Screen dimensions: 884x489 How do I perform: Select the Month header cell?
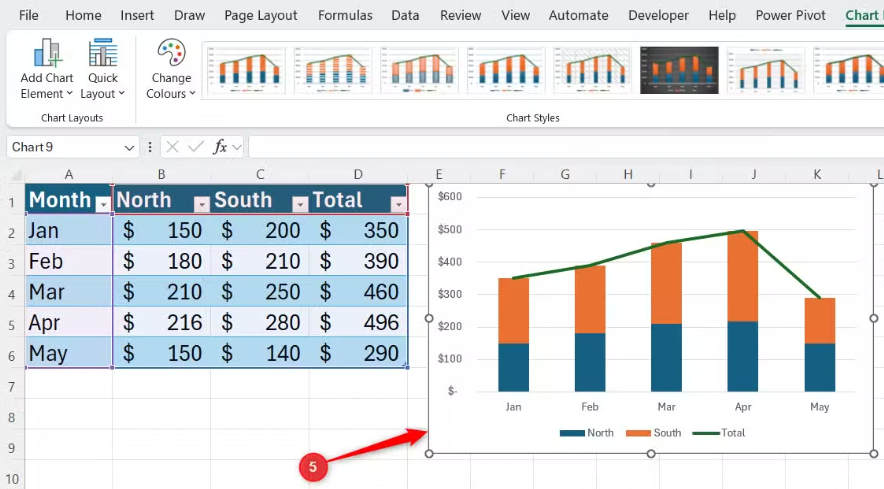click(68, 200)
